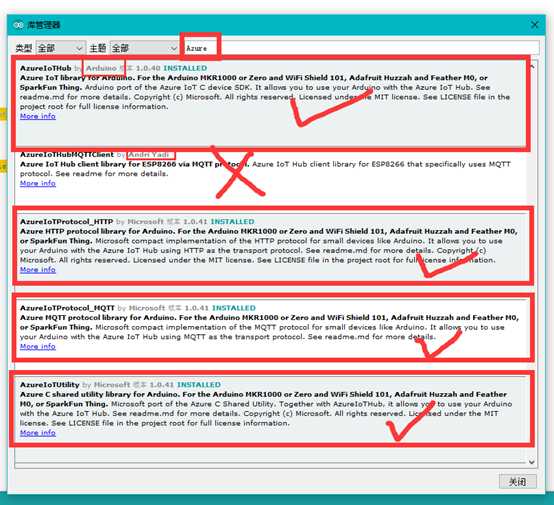Click author name Andri Yadi
This screenshot has height=505, width=554.
tap(149, 154)
